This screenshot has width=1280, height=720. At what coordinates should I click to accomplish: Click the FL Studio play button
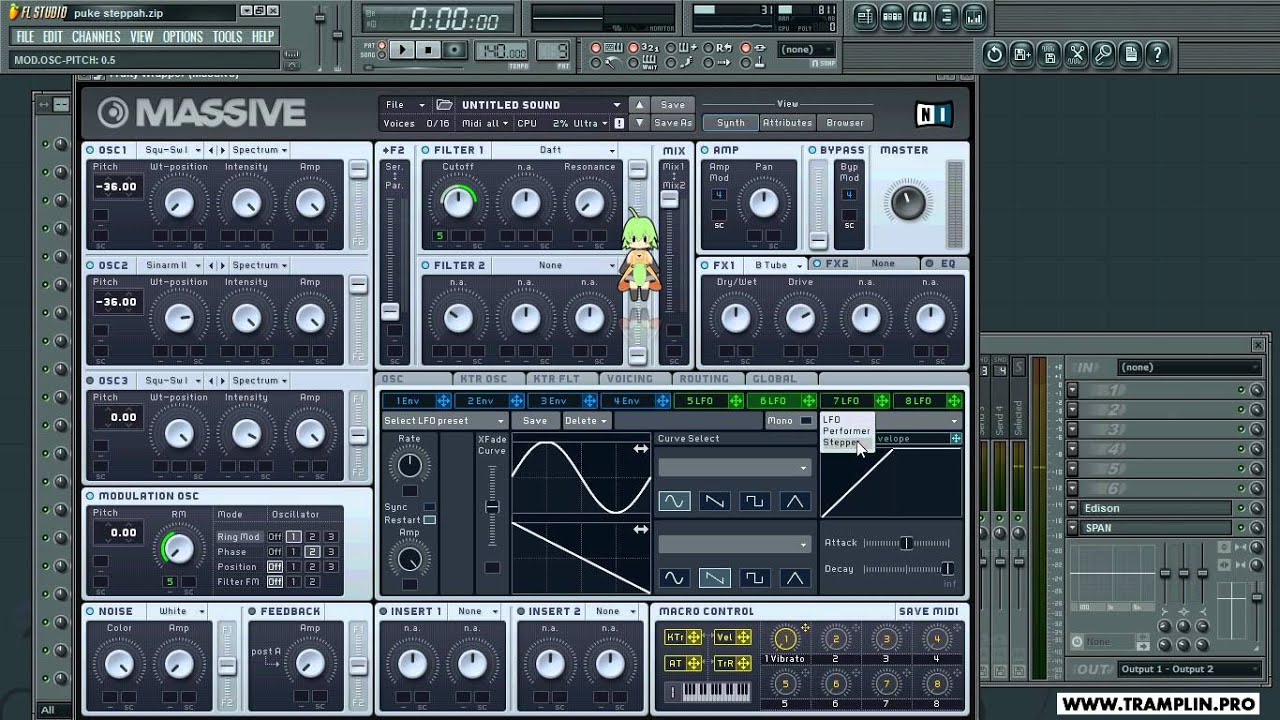click(x=402, y=50)
